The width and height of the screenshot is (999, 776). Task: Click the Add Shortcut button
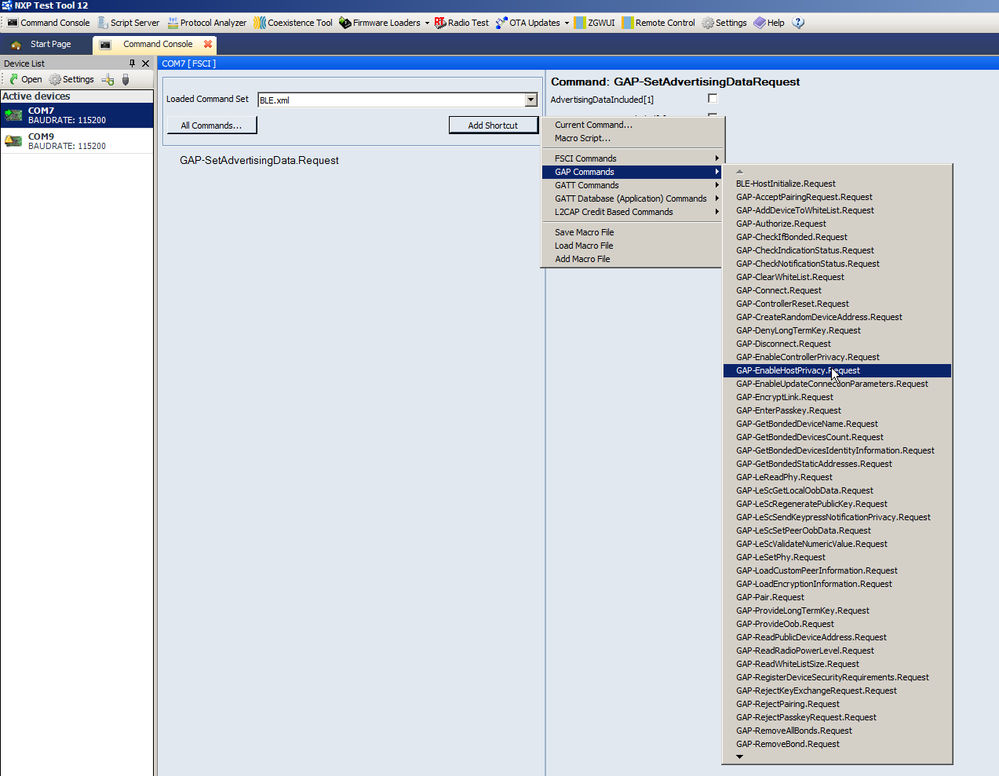click(x=493, y=126)
